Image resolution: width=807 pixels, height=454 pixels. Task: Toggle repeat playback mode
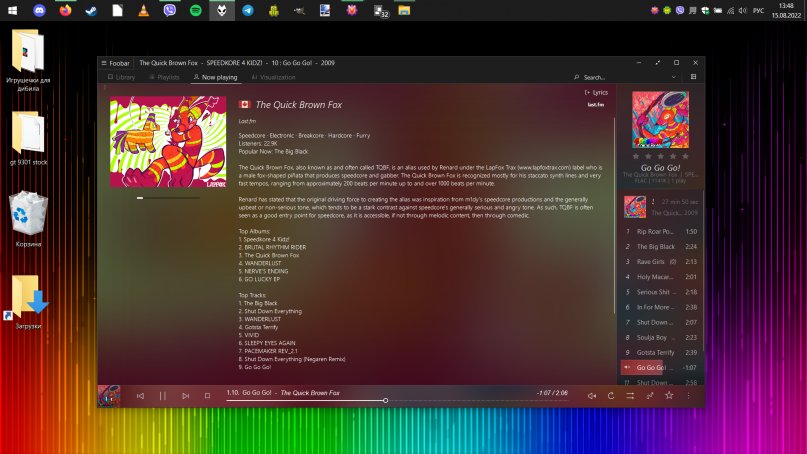tap(611, 396)
